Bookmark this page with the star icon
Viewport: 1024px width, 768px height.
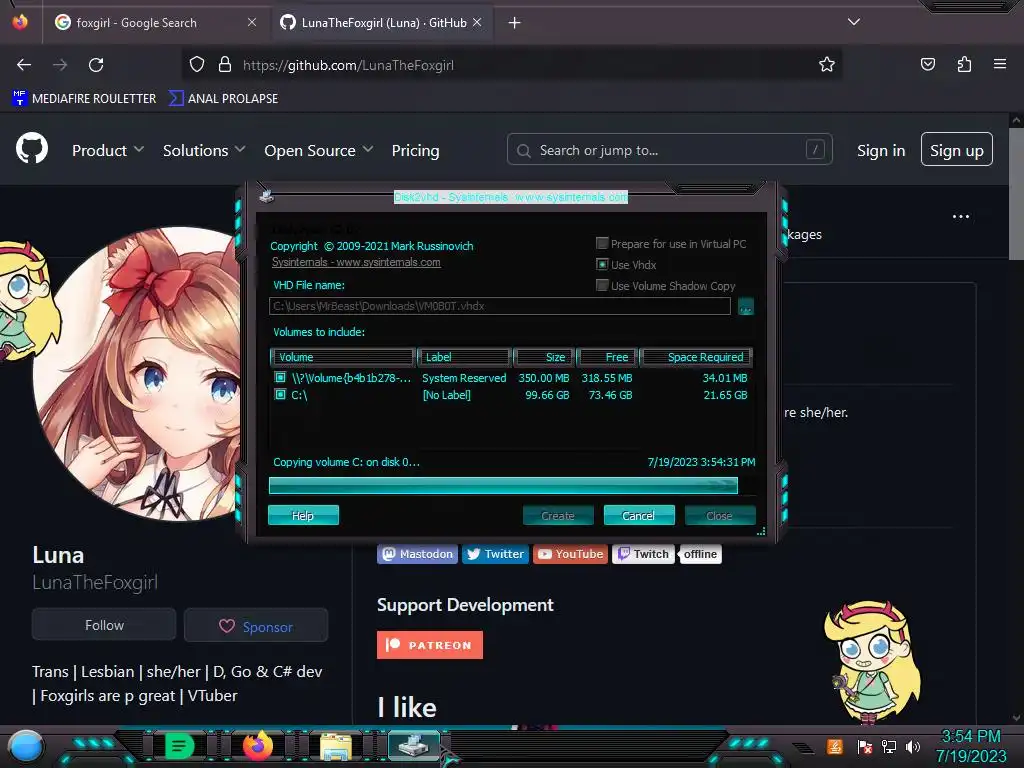click(x=827, y=64)
